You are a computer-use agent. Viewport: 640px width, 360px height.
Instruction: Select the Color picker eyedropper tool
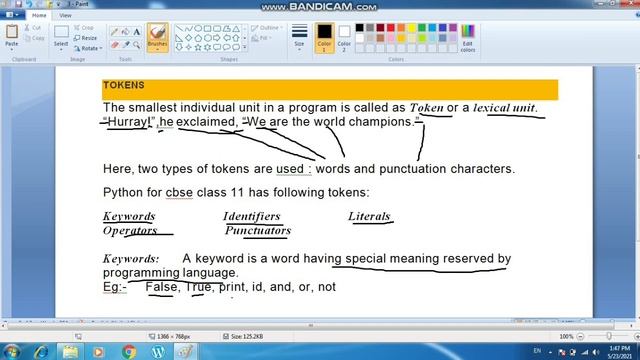point(126,45)
